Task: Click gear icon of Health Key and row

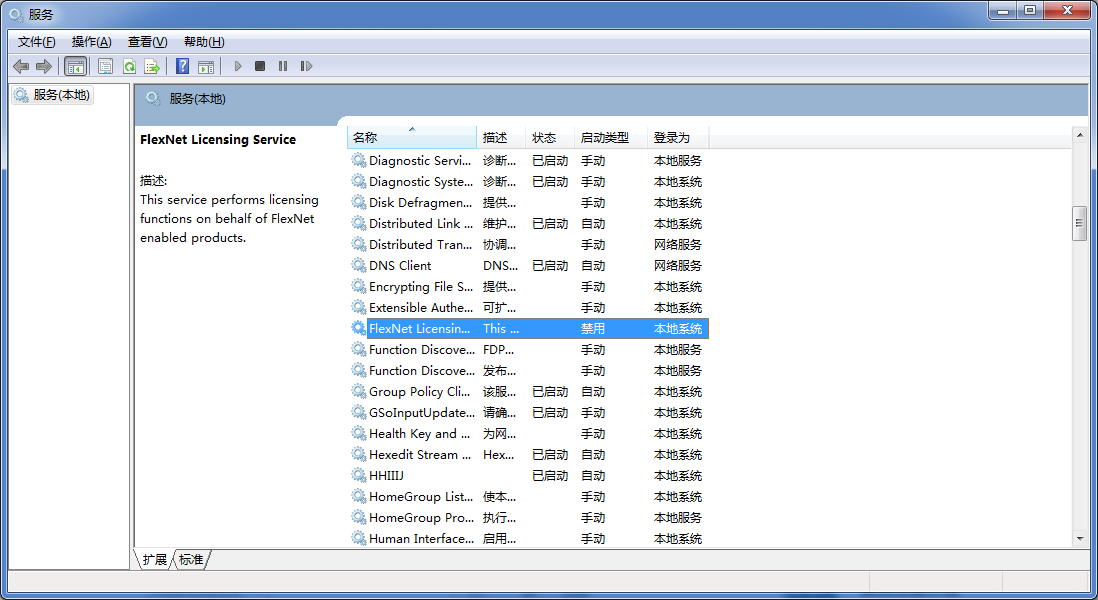Action: pos(359,433)
